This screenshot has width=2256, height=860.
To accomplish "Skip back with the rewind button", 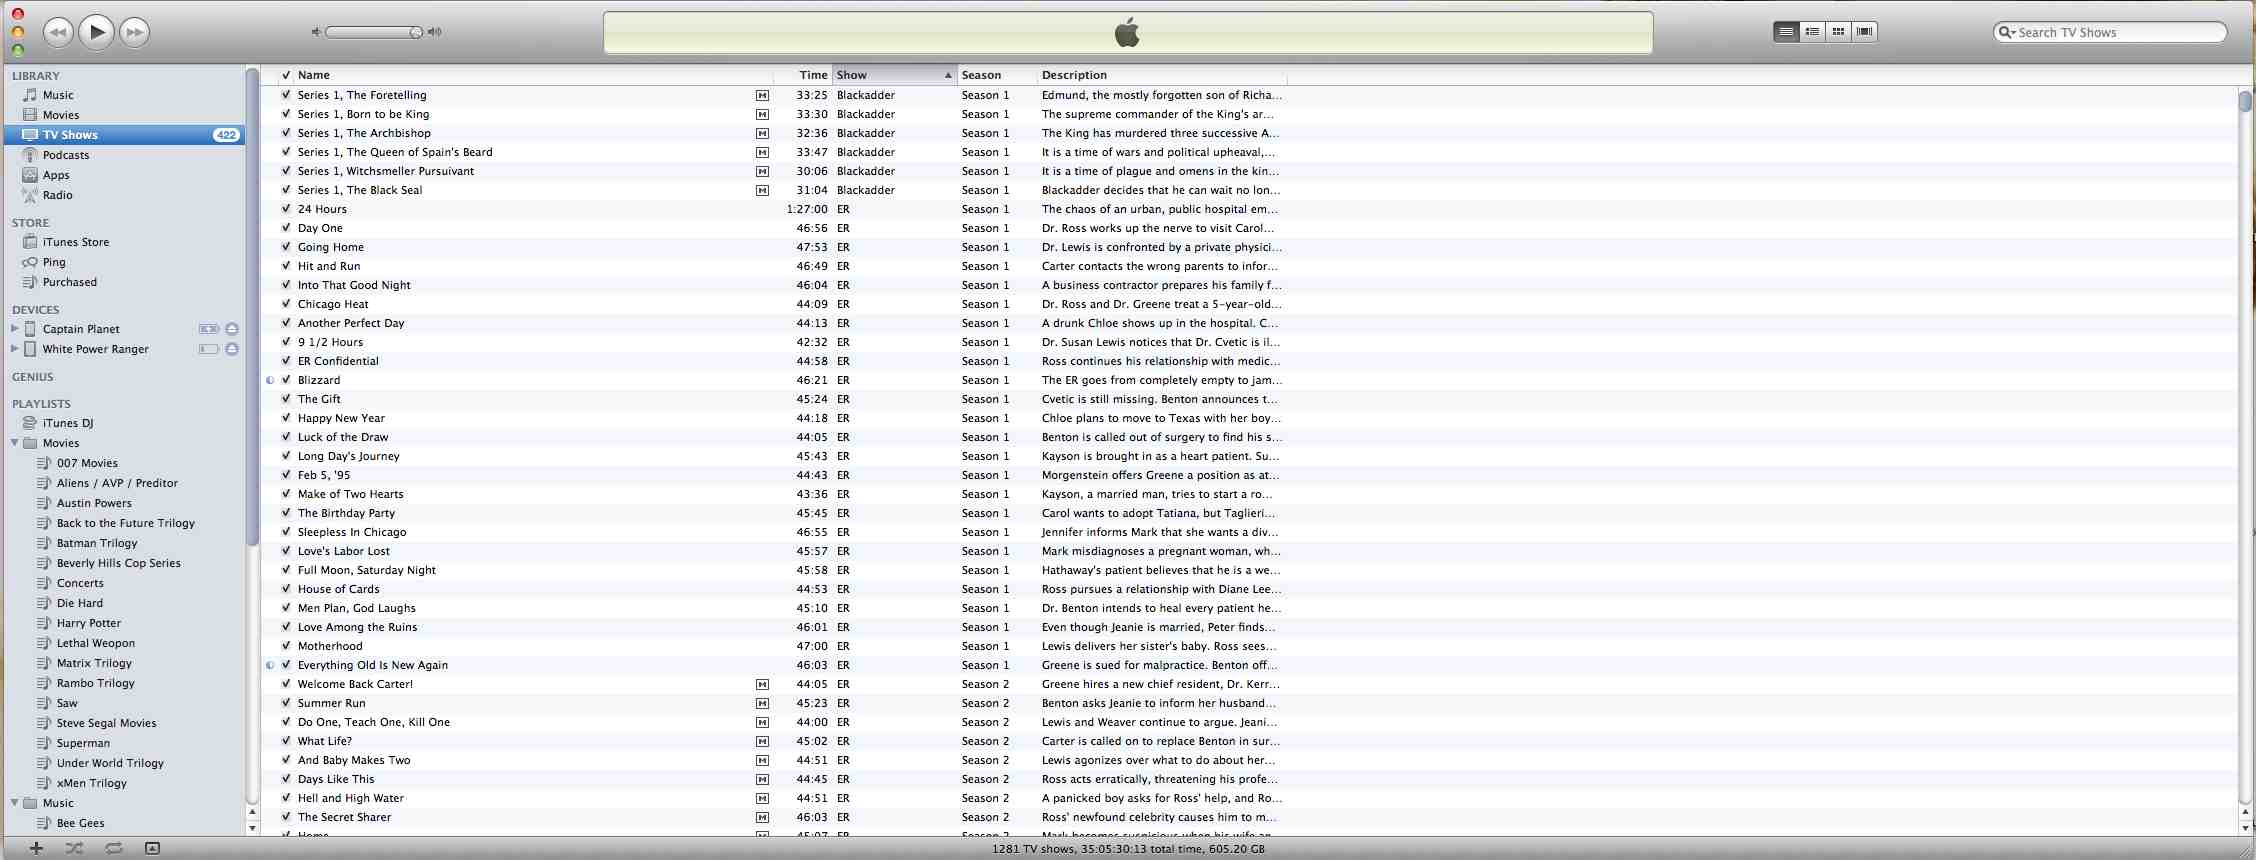I will pyautogui.click(x=58, y=32).
